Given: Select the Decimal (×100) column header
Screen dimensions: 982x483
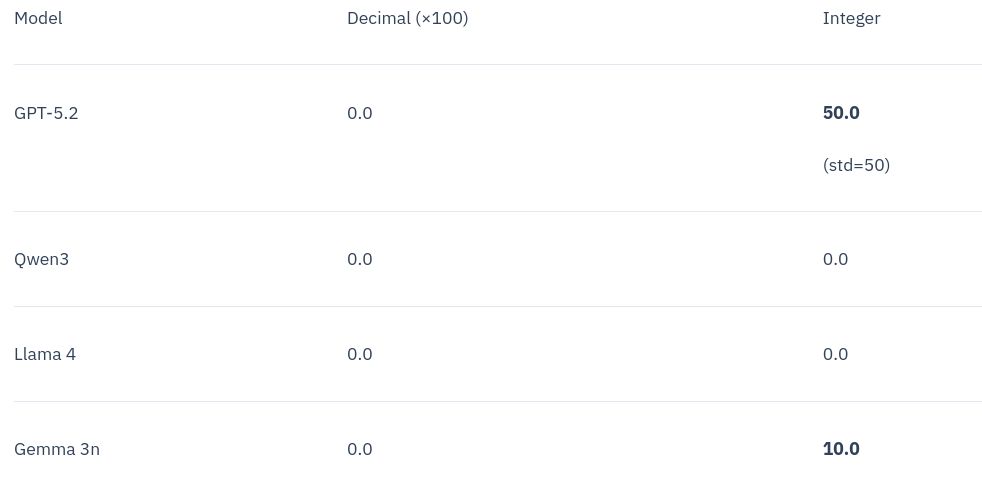Looking at the screenshot, I should click(x=407, y=18).
